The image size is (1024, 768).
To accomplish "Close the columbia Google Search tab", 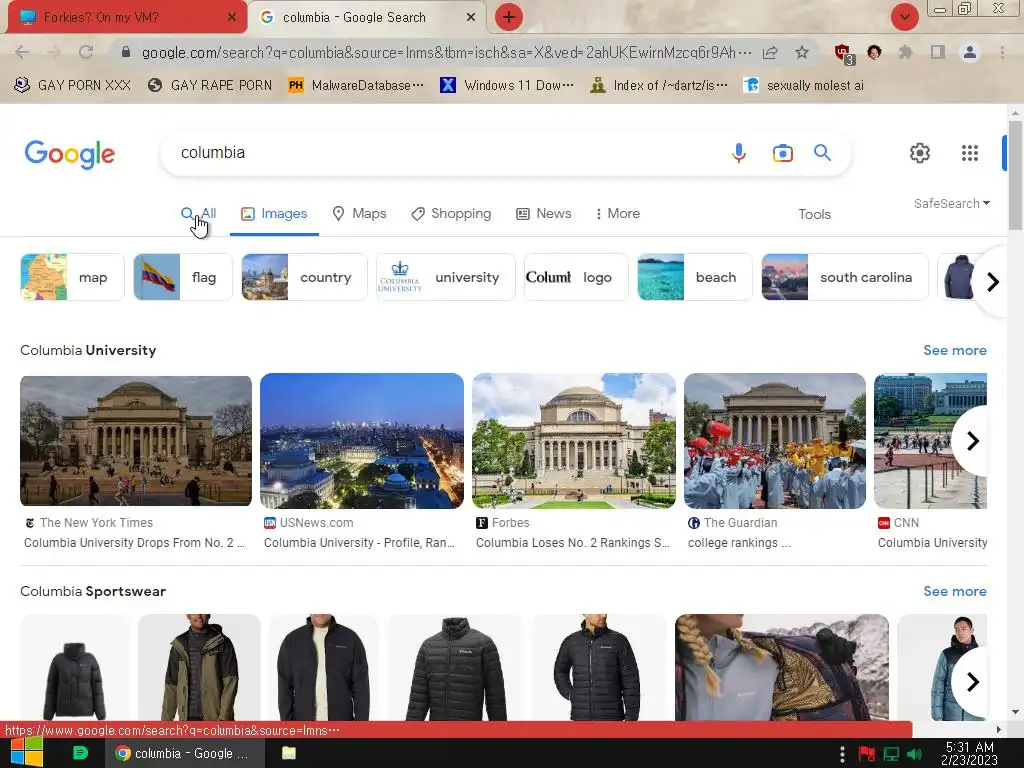I will (x=470, y=18).
